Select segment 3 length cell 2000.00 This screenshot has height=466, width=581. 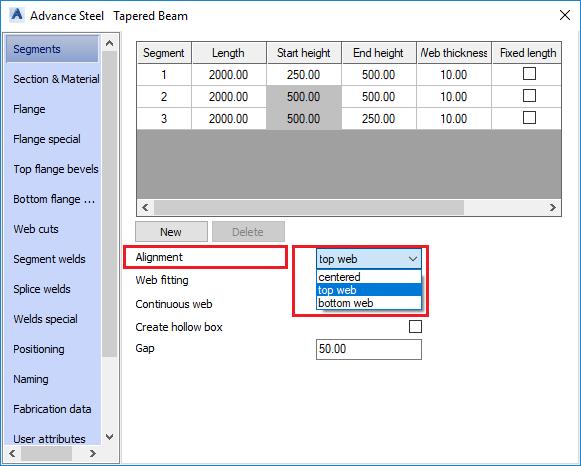[x=229, y=119]
